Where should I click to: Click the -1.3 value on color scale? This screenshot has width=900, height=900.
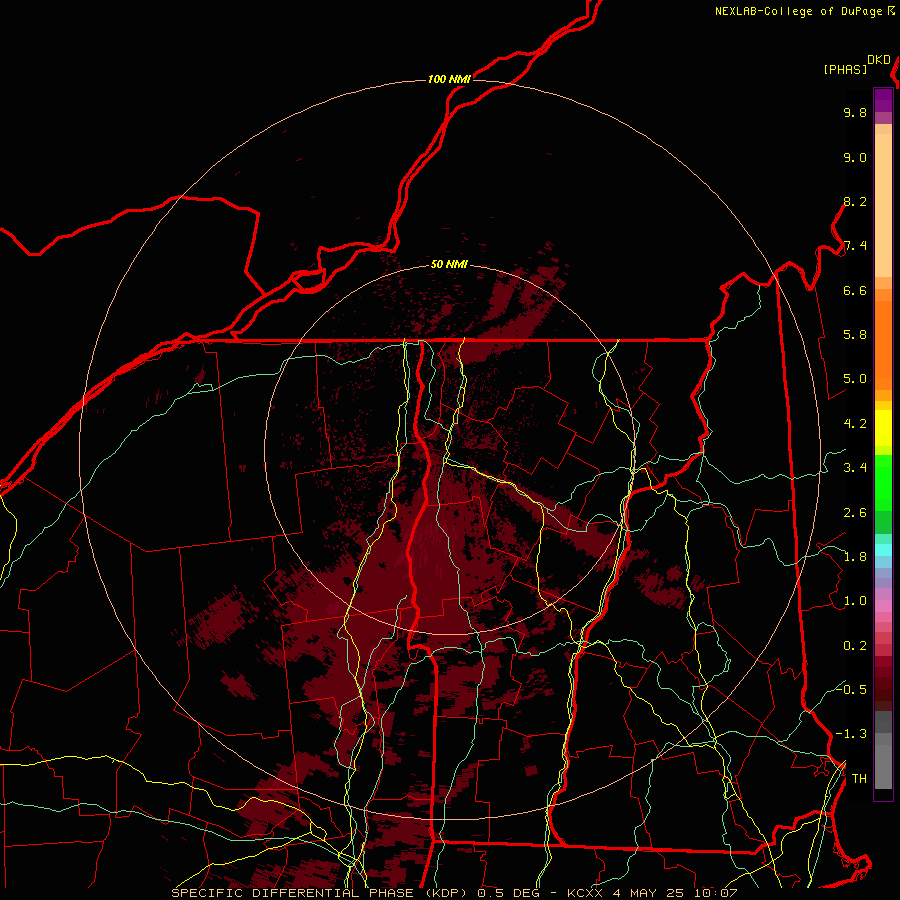point(851,734)
